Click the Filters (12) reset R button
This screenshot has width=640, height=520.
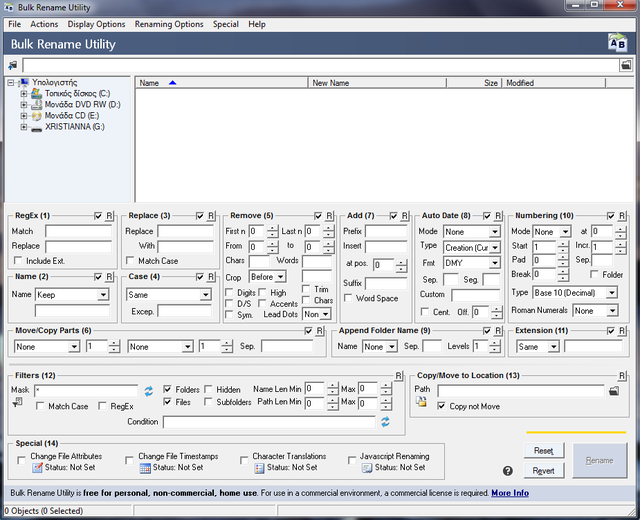(x=398, y=376)
